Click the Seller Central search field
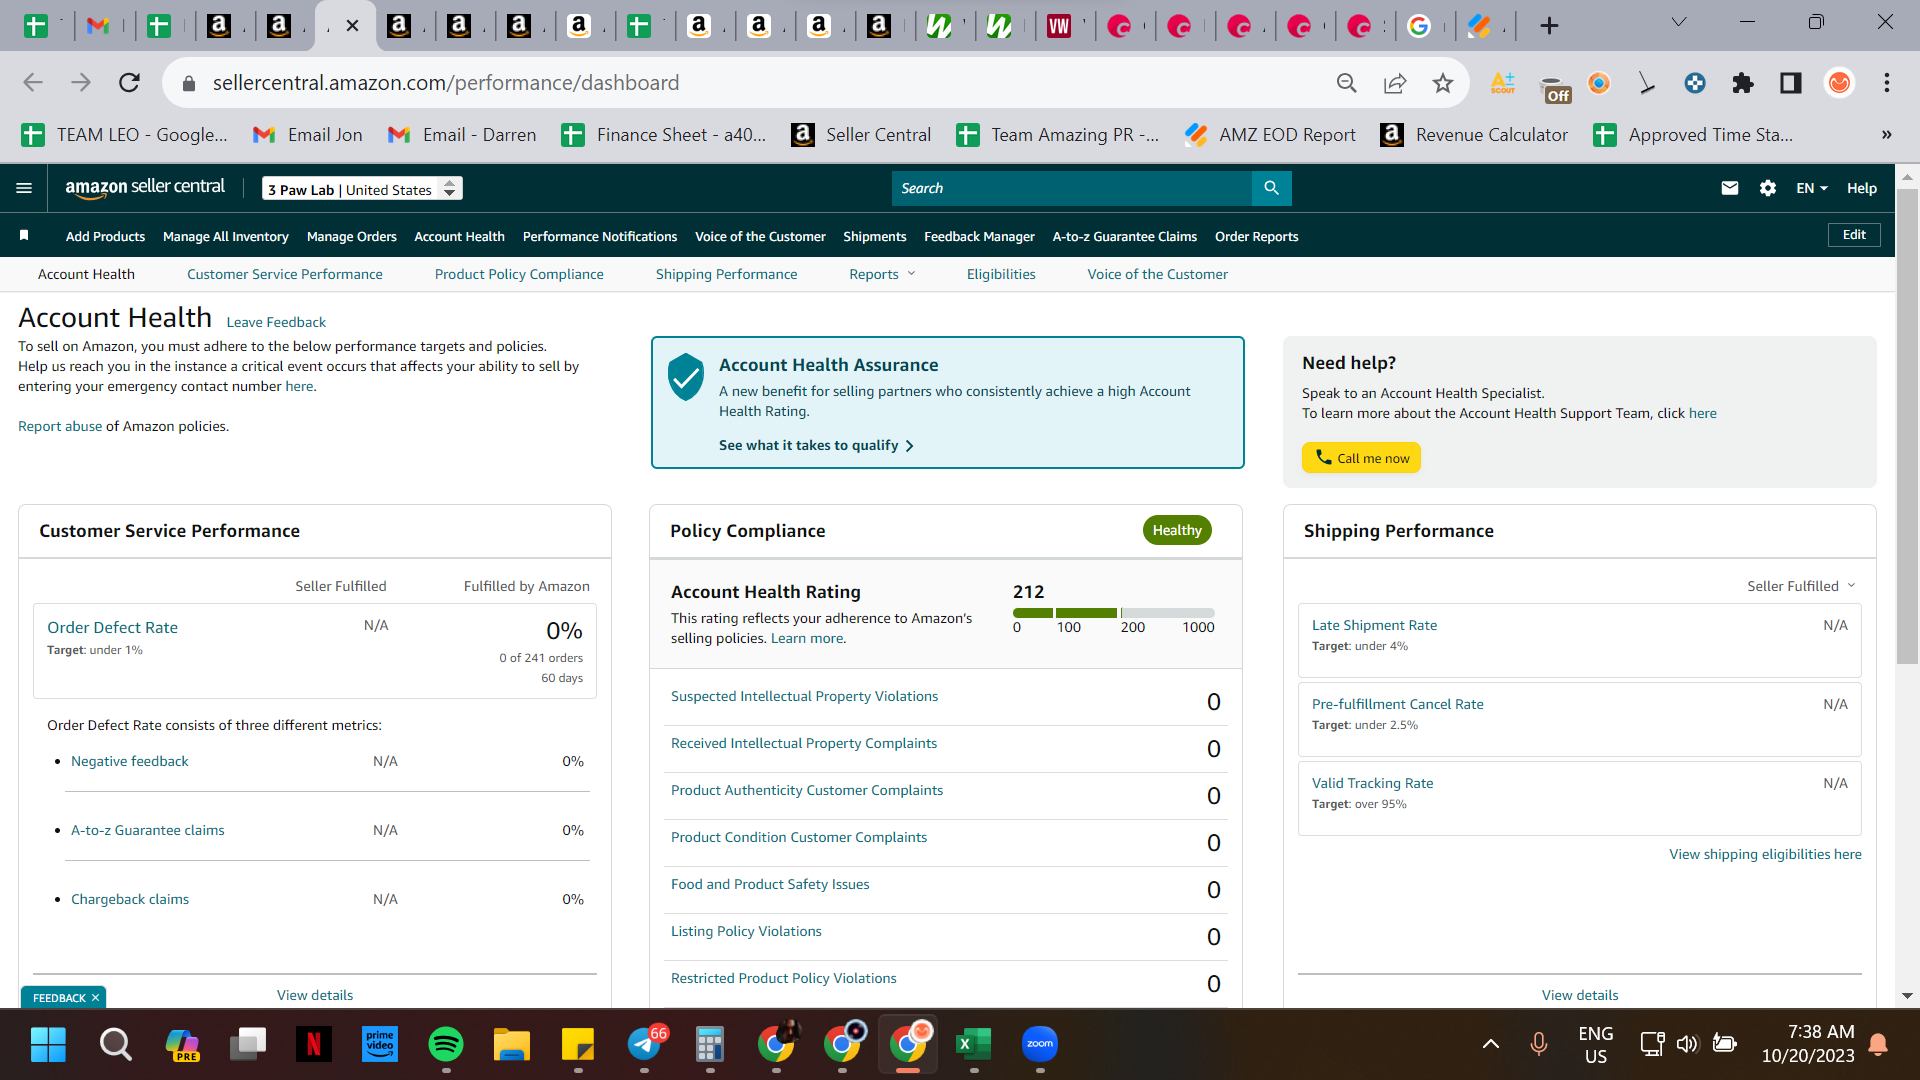Image resolution: width=1920 pixels, height=1080 pixels. [x=1071, y=188]
